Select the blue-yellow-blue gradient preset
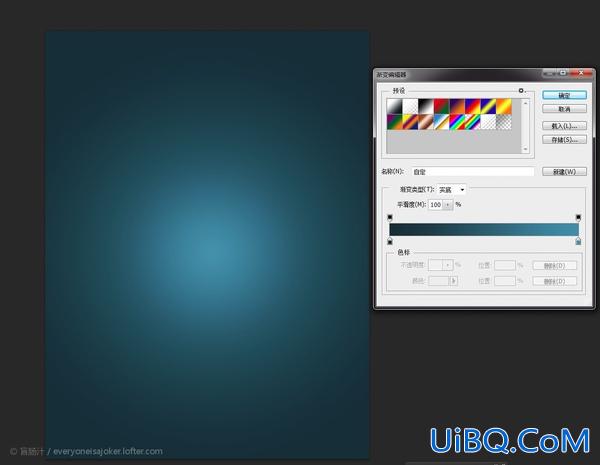600x465 pixels. [x=489, y=106]
